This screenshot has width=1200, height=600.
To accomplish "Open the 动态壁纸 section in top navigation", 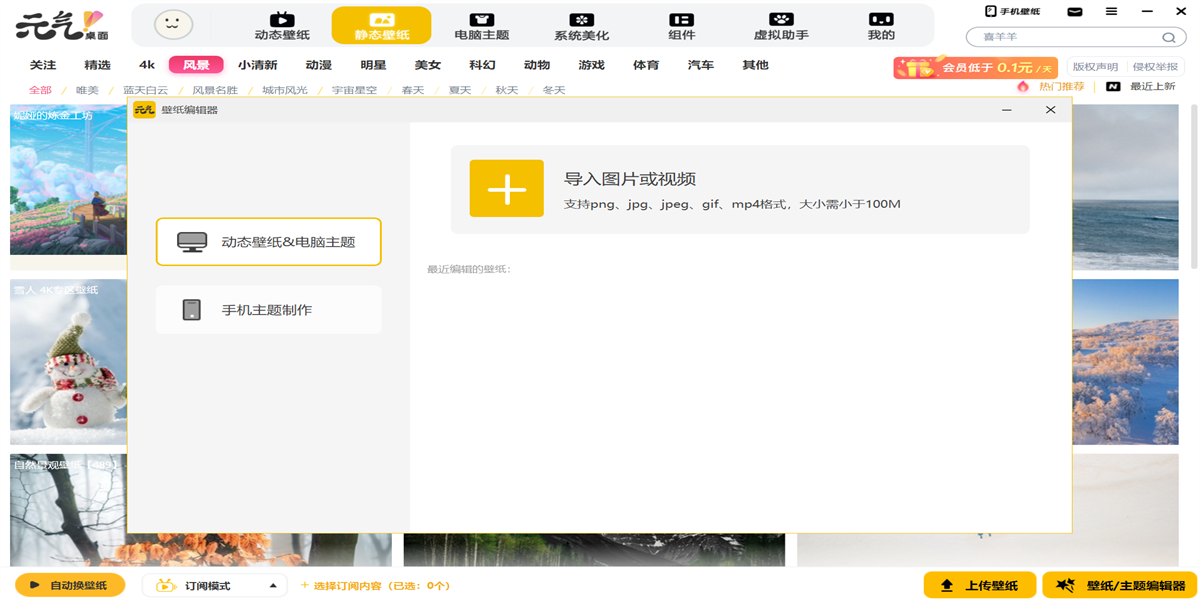I will pos(281,24).
